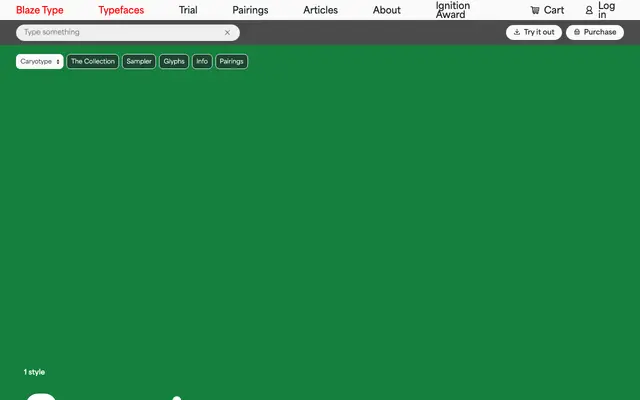Navigate to Pairings in top navigation
The image size is (640, 400).
250,10
